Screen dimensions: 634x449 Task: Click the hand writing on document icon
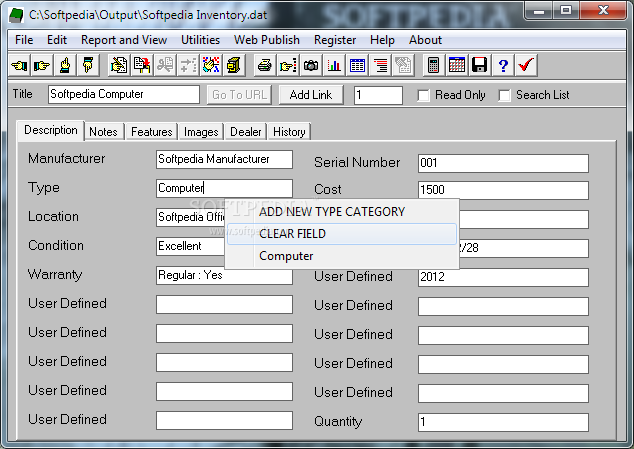pos(119,65)
